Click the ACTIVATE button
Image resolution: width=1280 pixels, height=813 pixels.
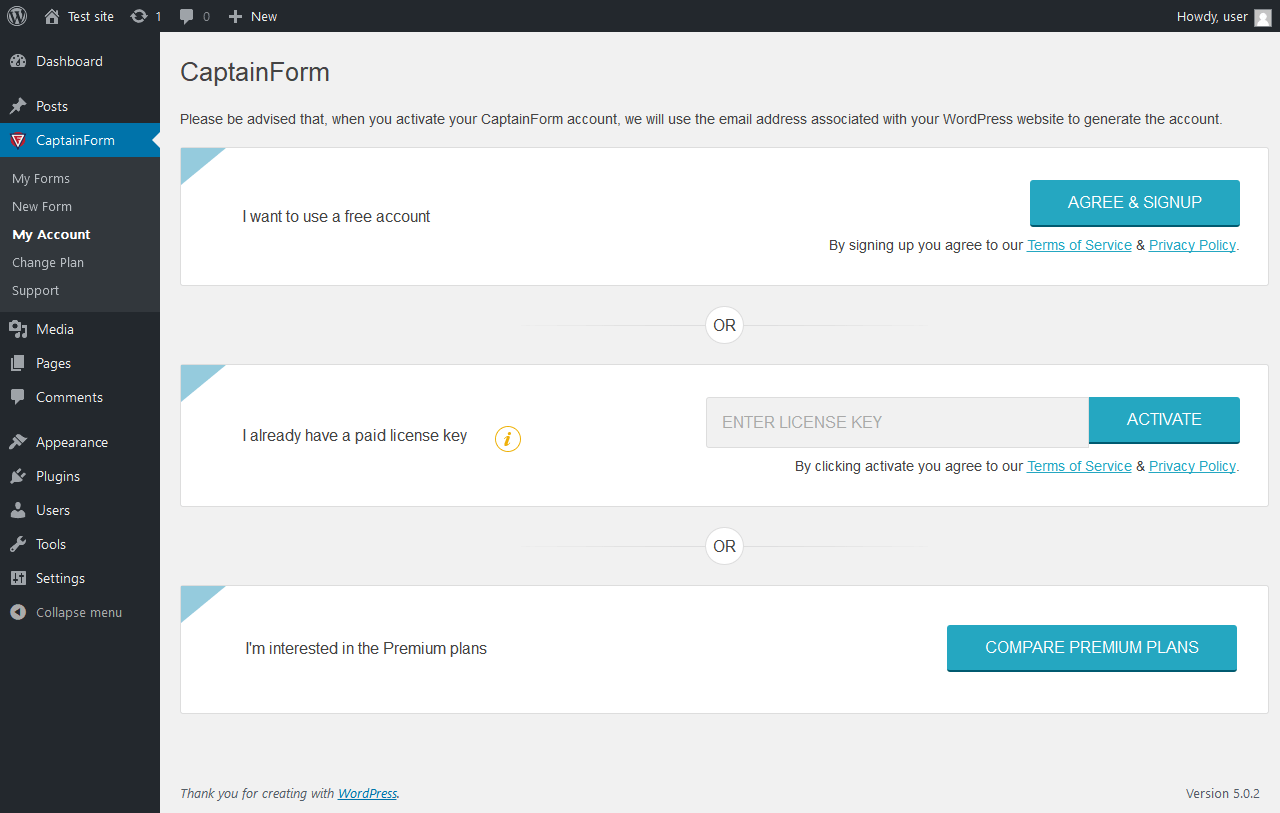1164,420
